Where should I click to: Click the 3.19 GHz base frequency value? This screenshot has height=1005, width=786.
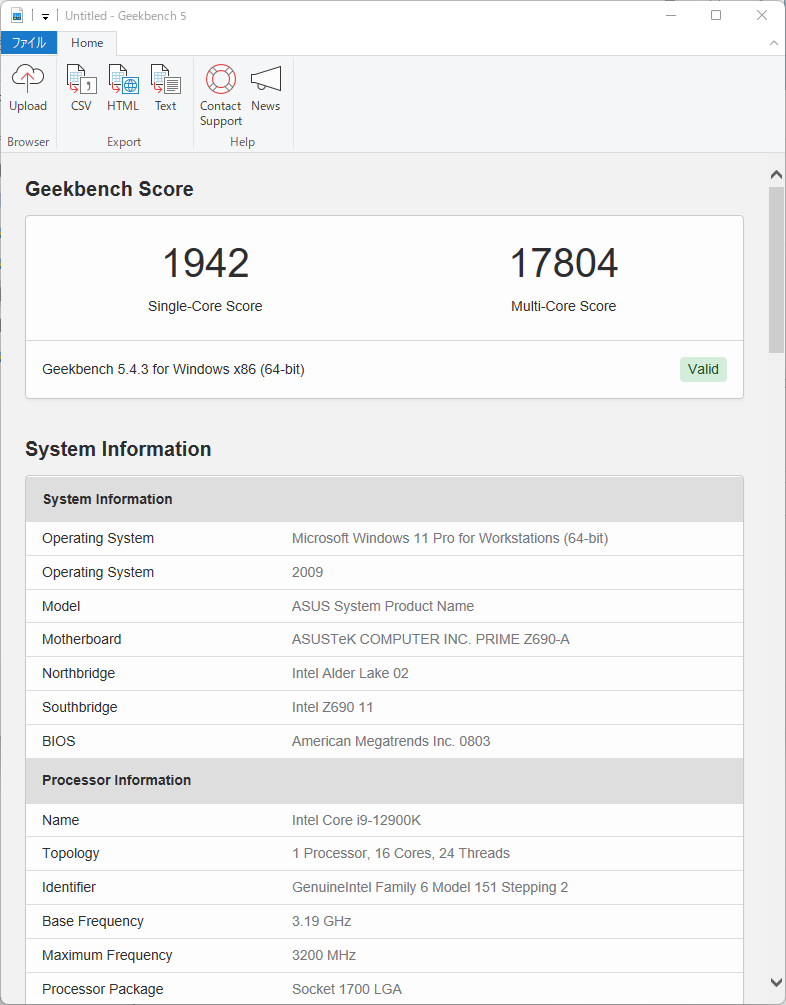(x=322, y=921)
